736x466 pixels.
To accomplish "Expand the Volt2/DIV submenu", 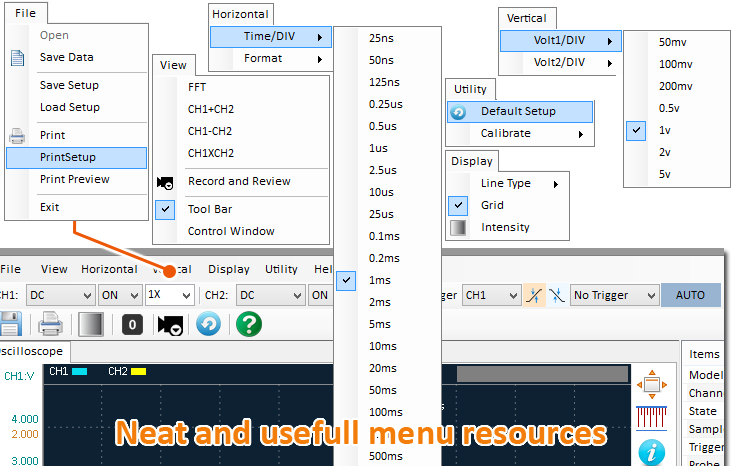I will 560,62.
